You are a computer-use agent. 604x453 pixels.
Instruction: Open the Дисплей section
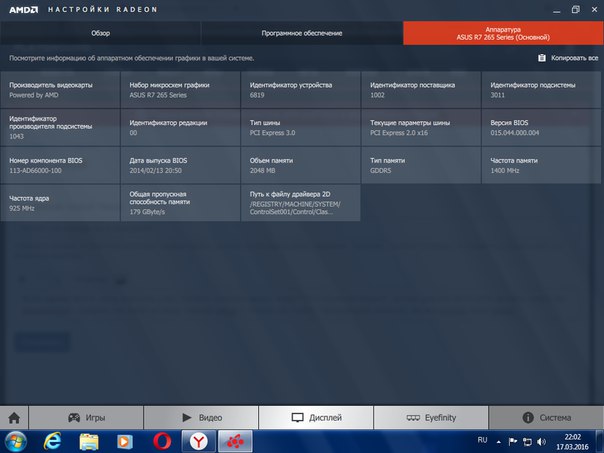(316, 418)
